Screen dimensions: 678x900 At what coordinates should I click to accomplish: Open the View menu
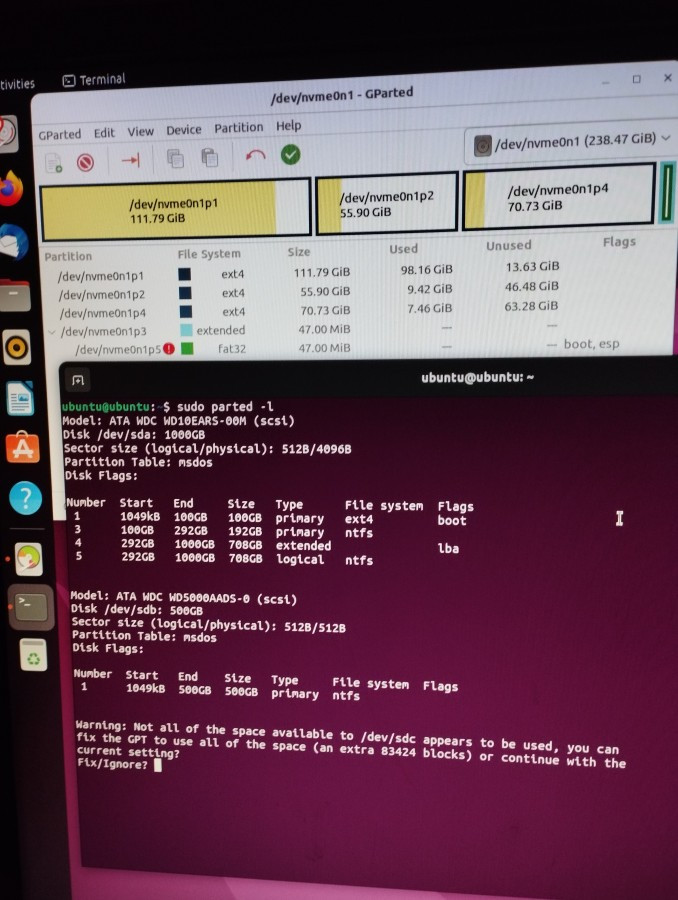141,131
